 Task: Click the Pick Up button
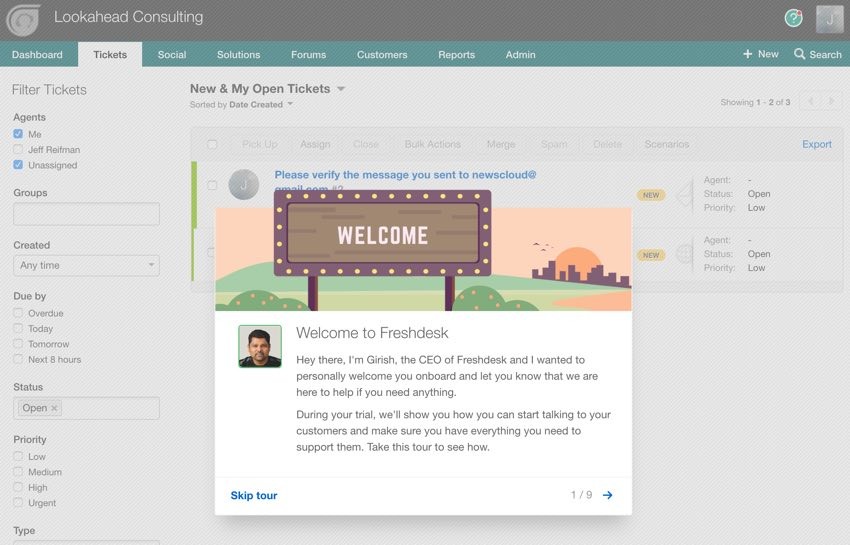(260, 144)
